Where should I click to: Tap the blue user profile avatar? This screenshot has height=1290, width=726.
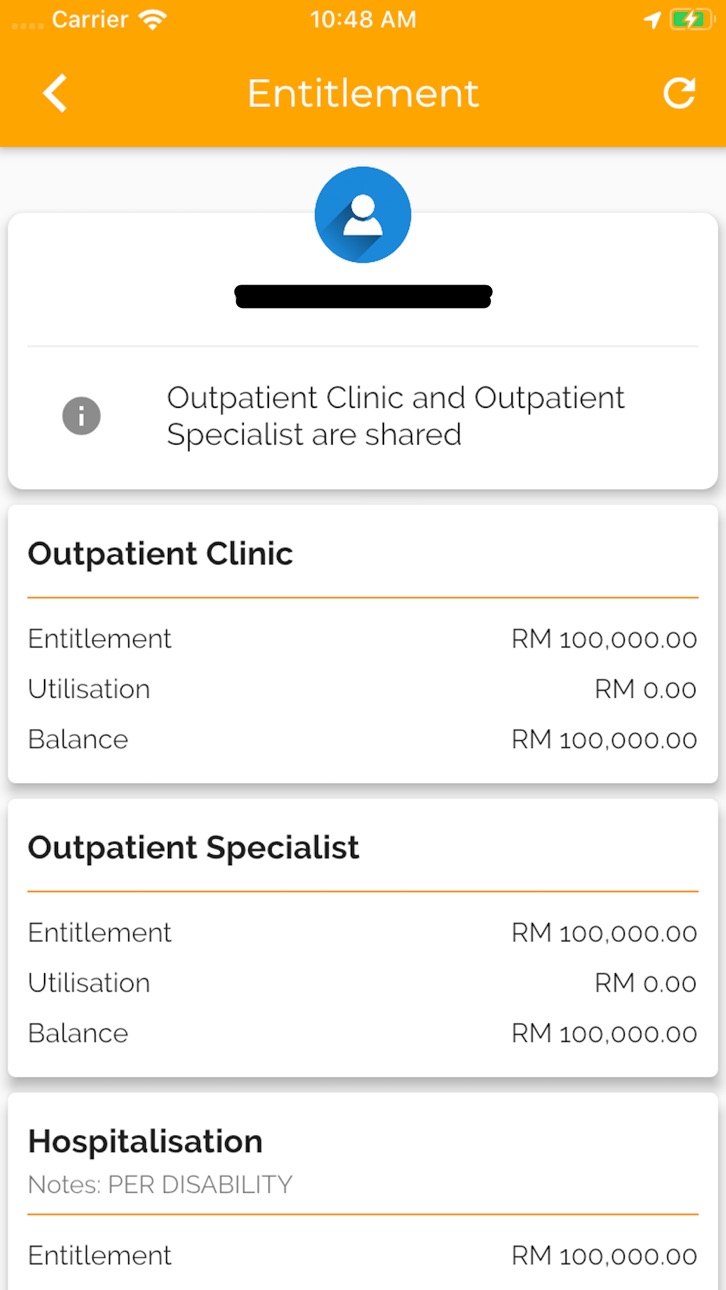click(363, 215)
